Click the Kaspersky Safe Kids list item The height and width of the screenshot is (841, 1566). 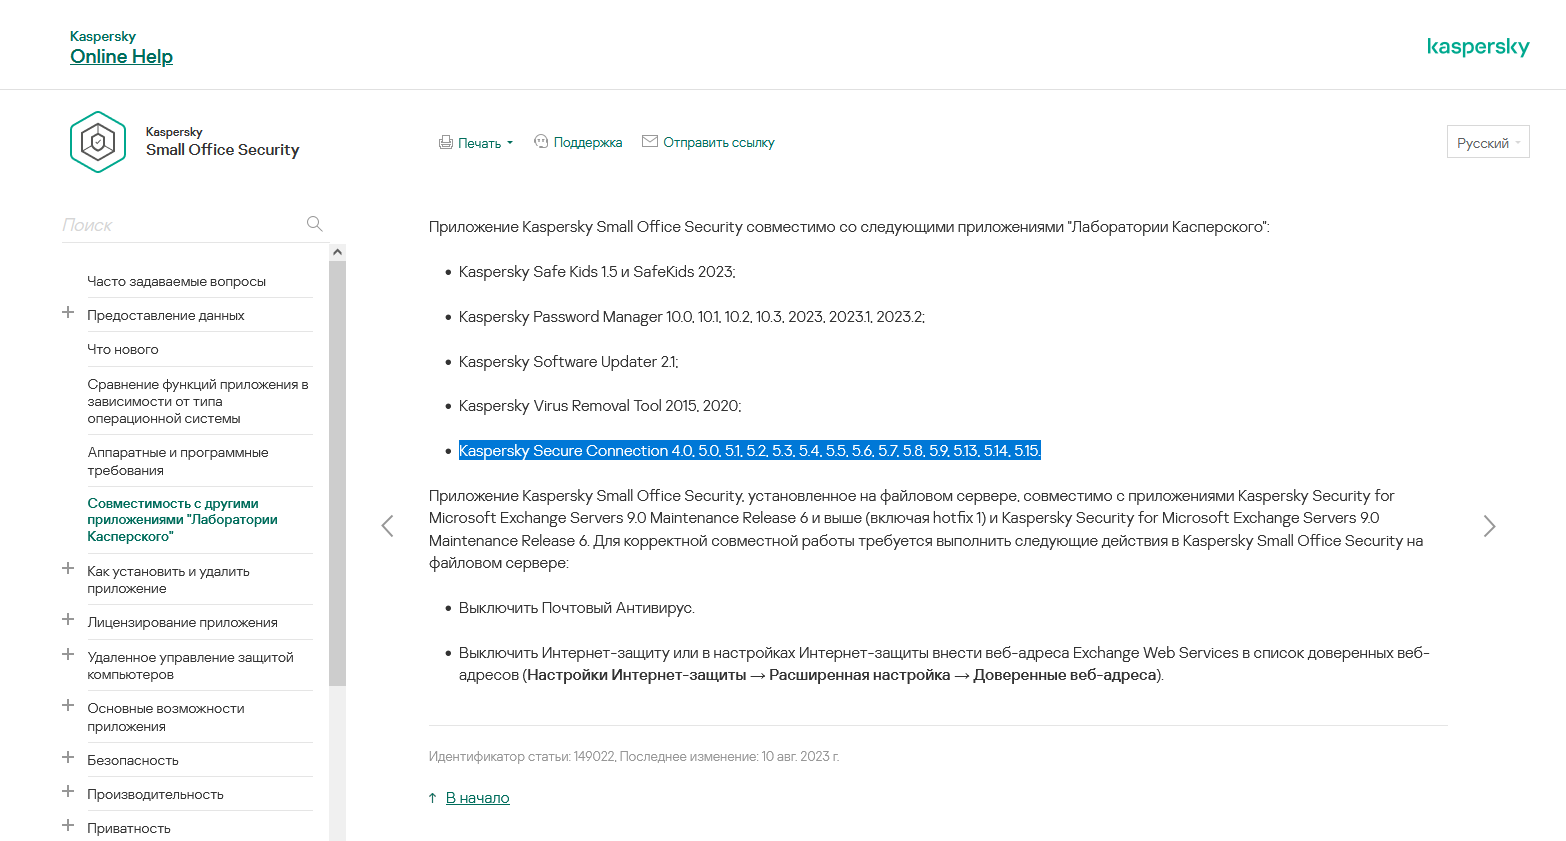pyautogui.click(x=597, y=272)
